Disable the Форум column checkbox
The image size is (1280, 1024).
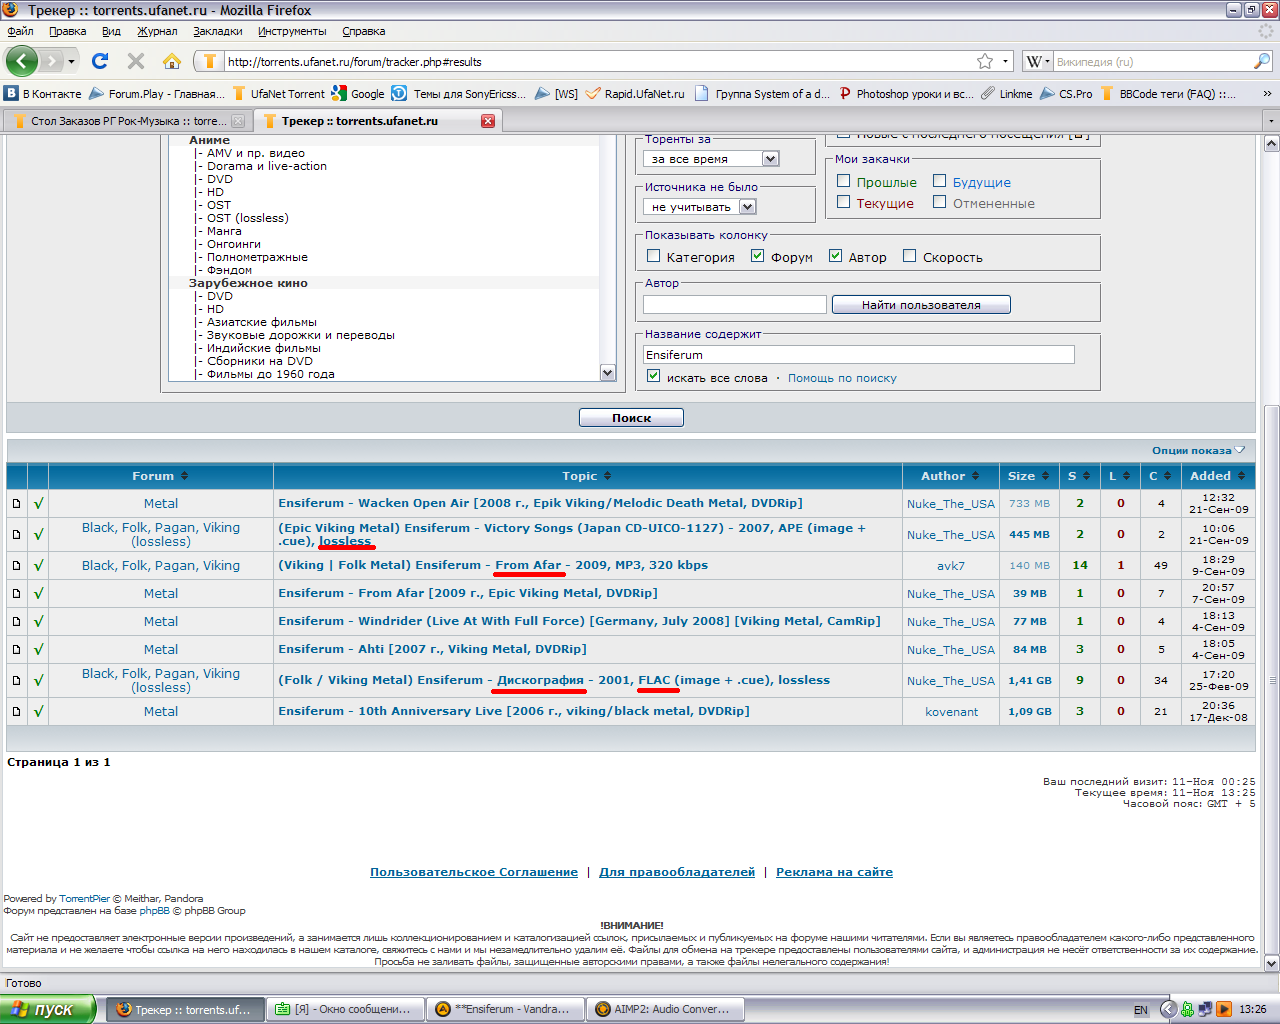point(758,256)
